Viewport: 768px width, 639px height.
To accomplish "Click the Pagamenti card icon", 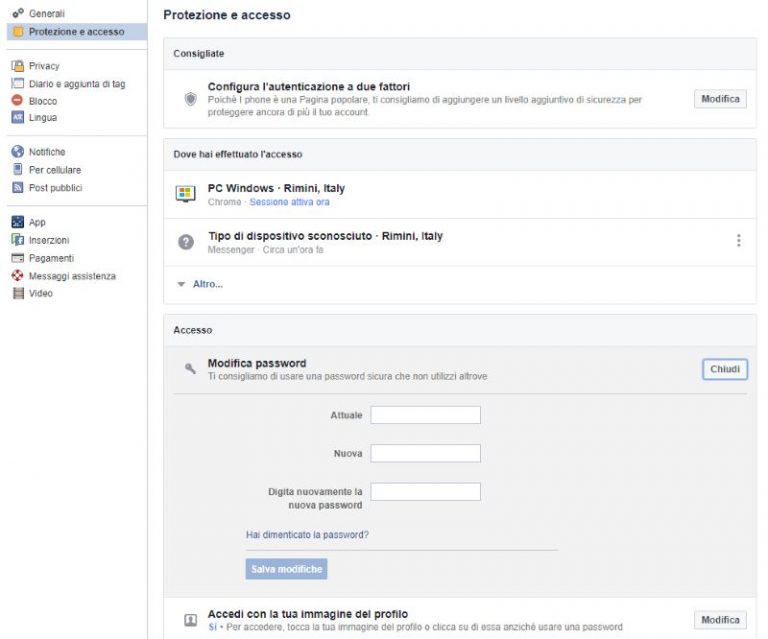I will pyautogui.click(x=17, y=258).
